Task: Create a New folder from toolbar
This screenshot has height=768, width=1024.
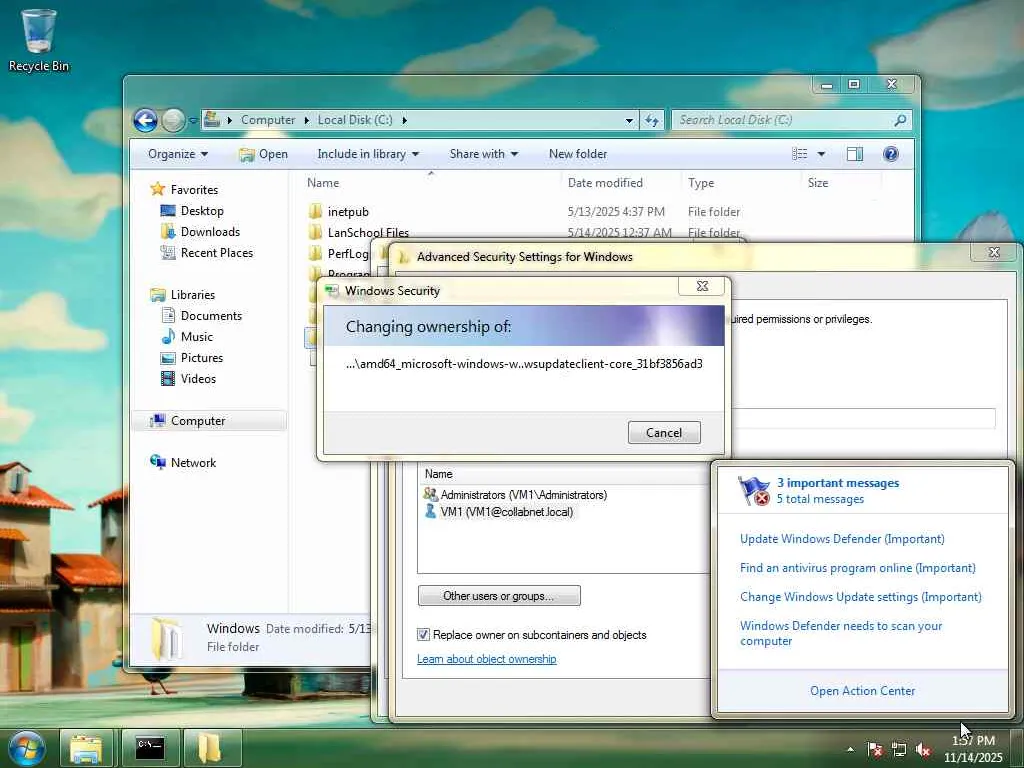Action: pos(578,154)
